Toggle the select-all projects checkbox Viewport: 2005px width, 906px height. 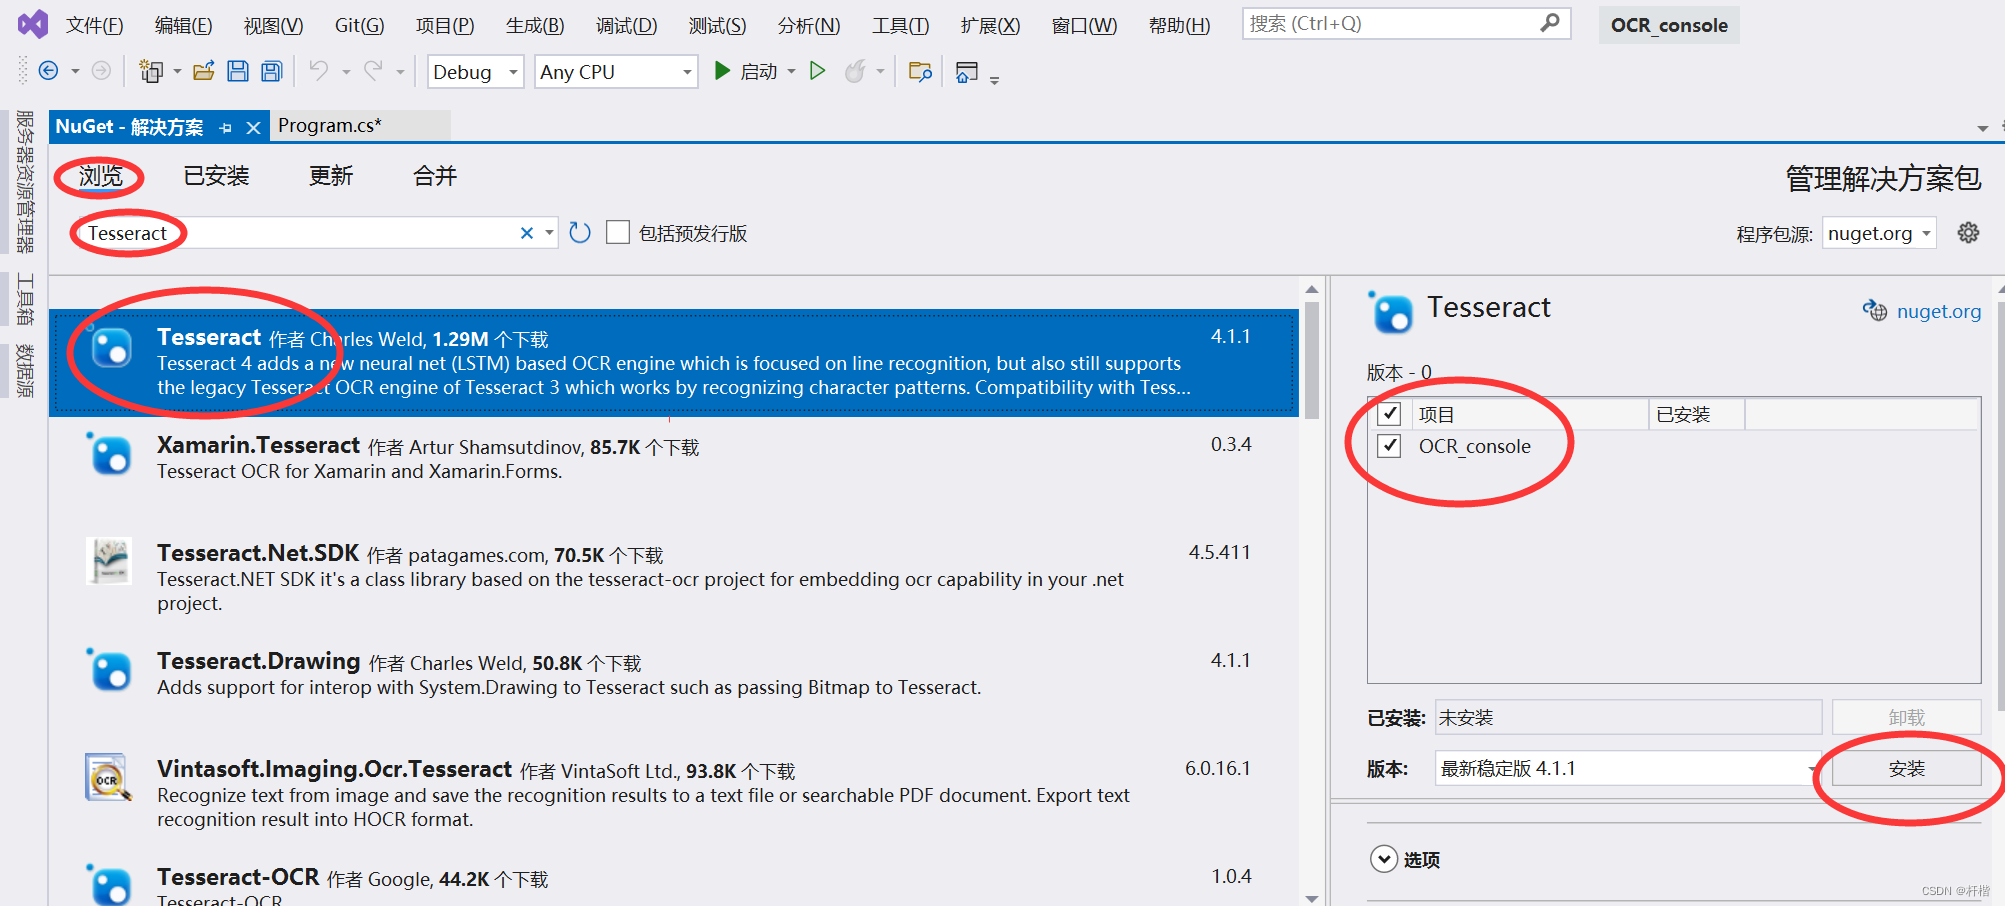click(x=1389, y=414)
